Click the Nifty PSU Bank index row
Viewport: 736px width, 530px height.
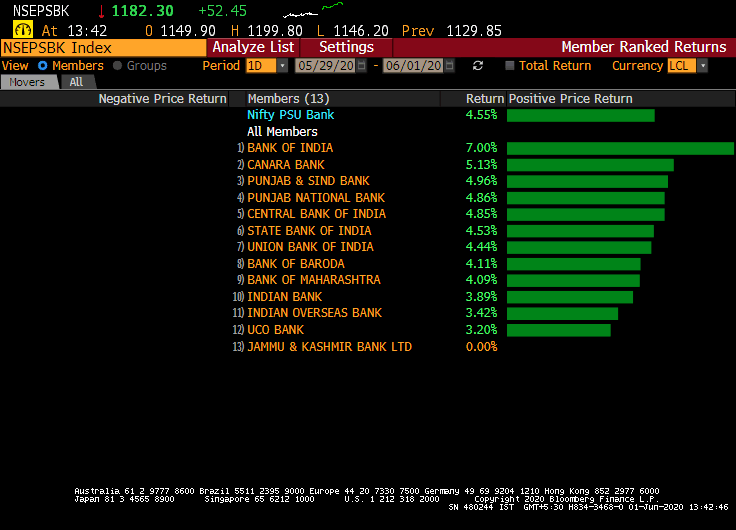click(x=290, y=115)
